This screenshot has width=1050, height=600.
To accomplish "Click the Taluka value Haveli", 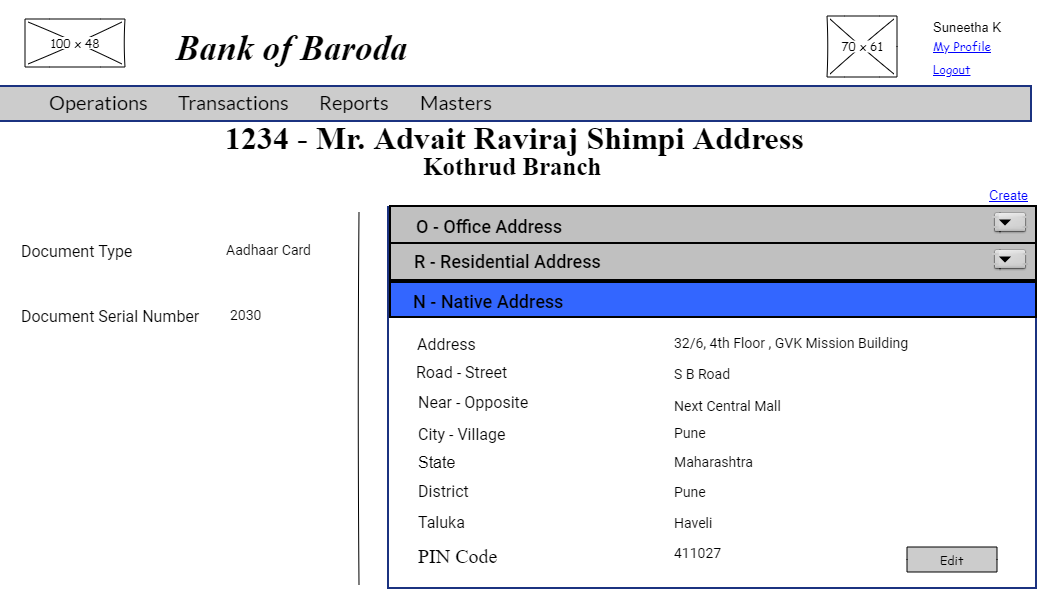I will coord(692,523).
